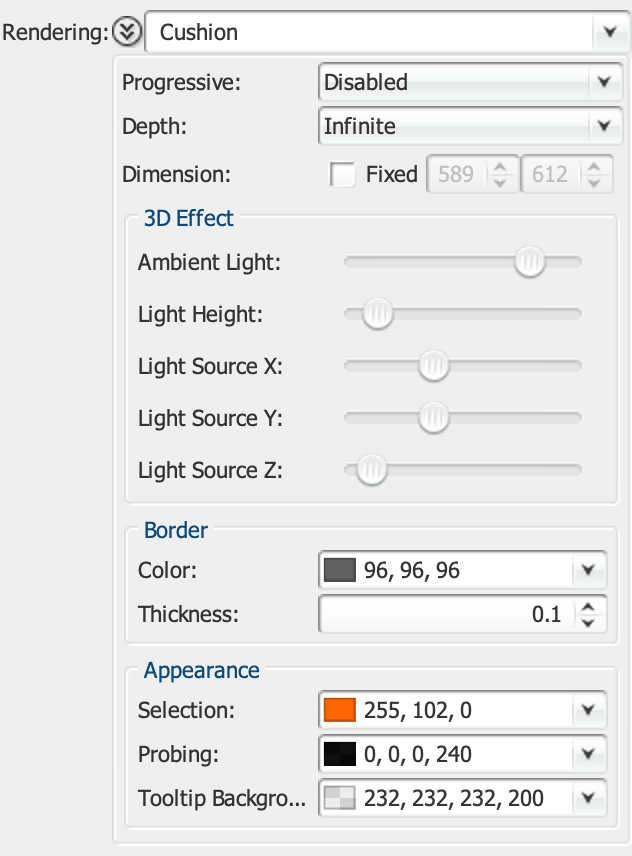The height and width of the screenshot is (856, 632).
Task: Open the Depth Infinite dropdown
Action: (465, 126)
